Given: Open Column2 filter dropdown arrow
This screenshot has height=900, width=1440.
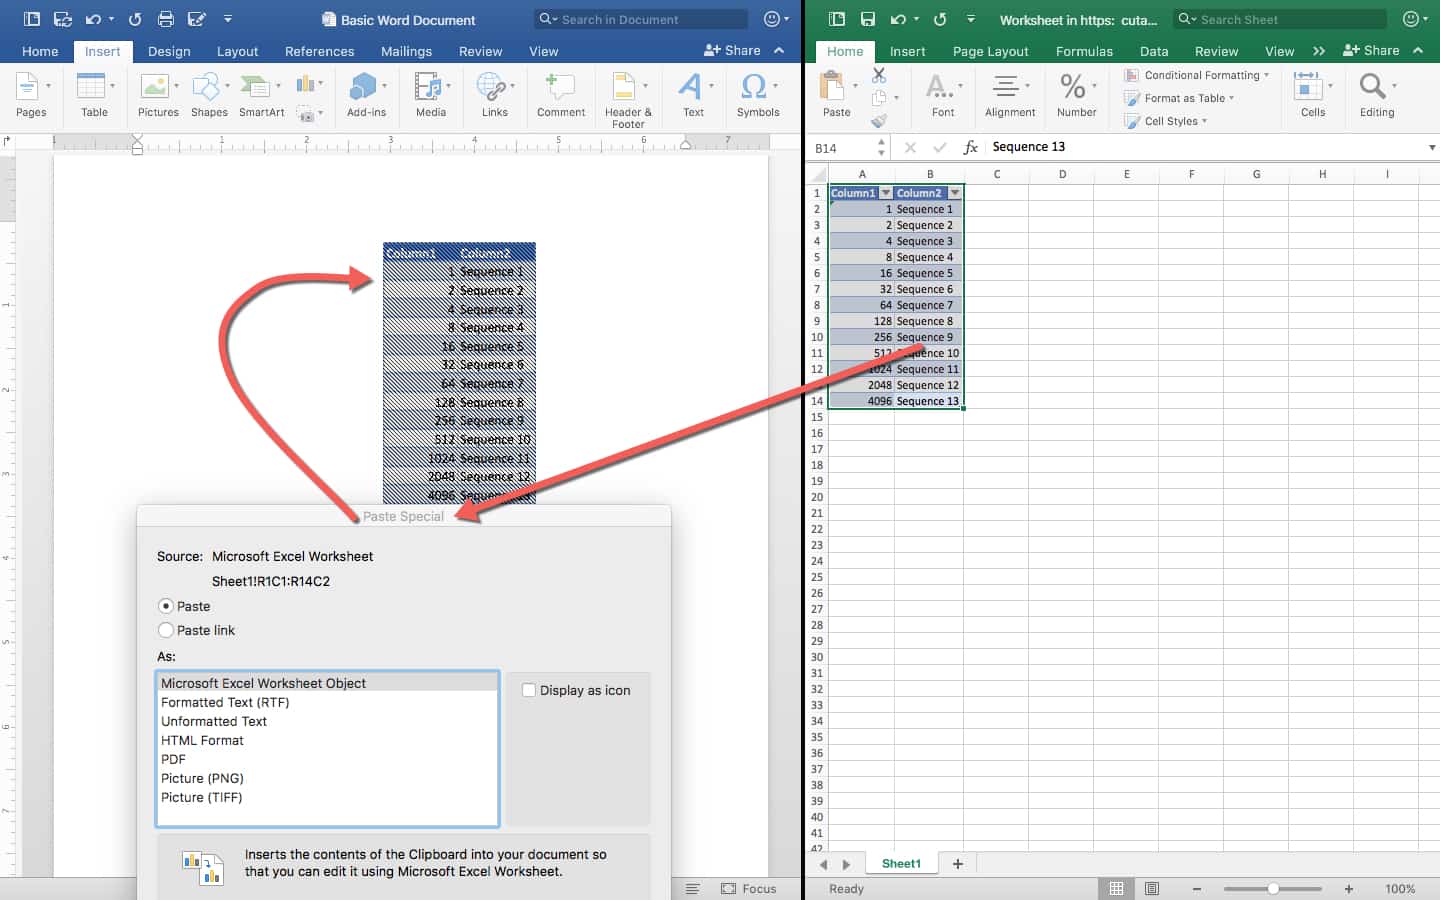Looking at the screenshot, I should tap(955, 193).
